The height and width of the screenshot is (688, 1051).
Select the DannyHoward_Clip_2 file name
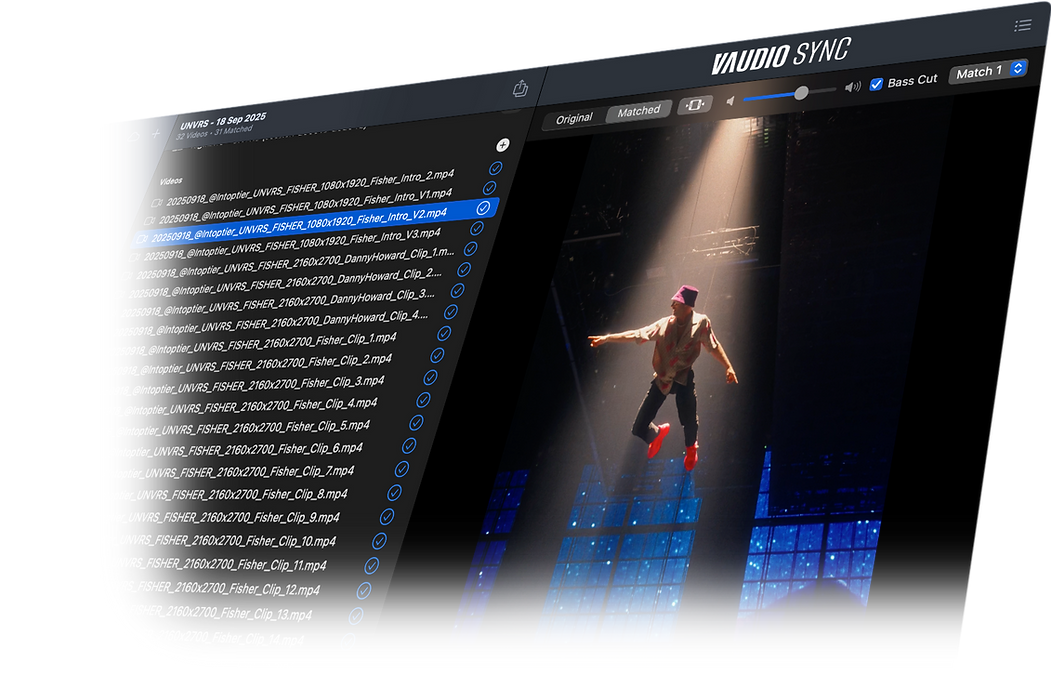(286, 284)
